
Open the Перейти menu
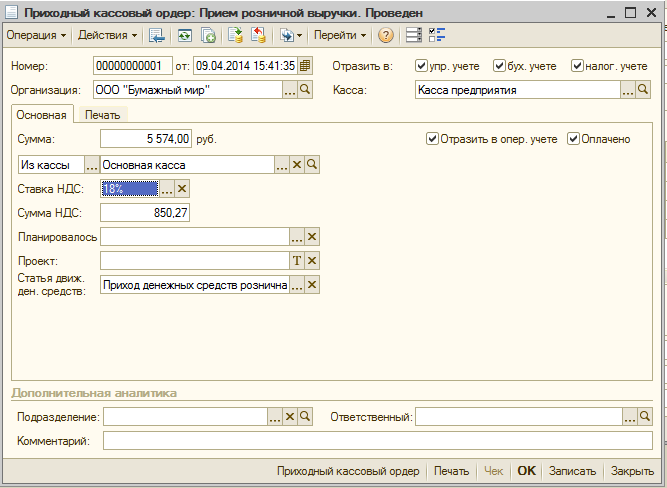[x=340, y=35]
